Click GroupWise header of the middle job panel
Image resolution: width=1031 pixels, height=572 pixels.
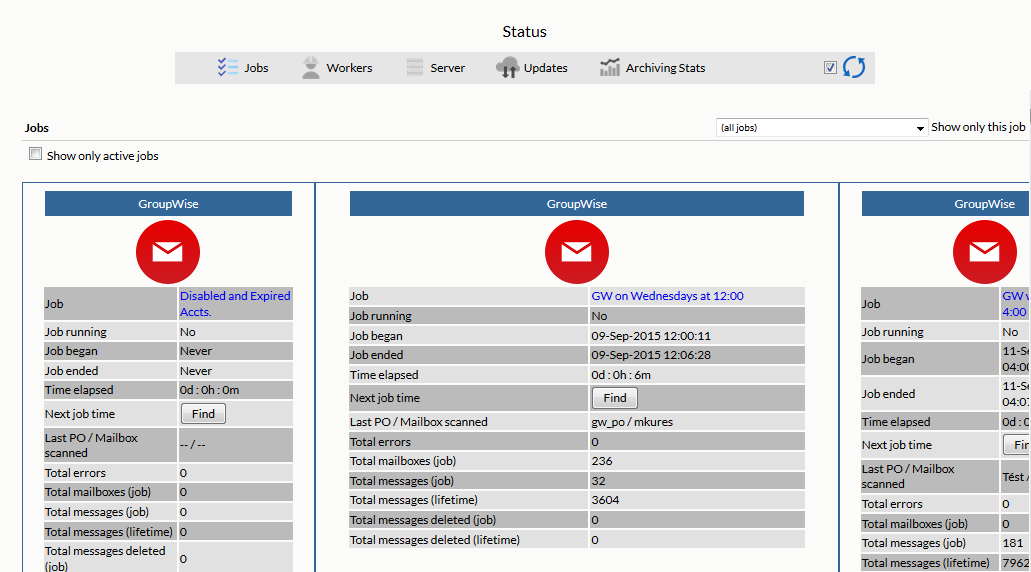coord(576,204)
